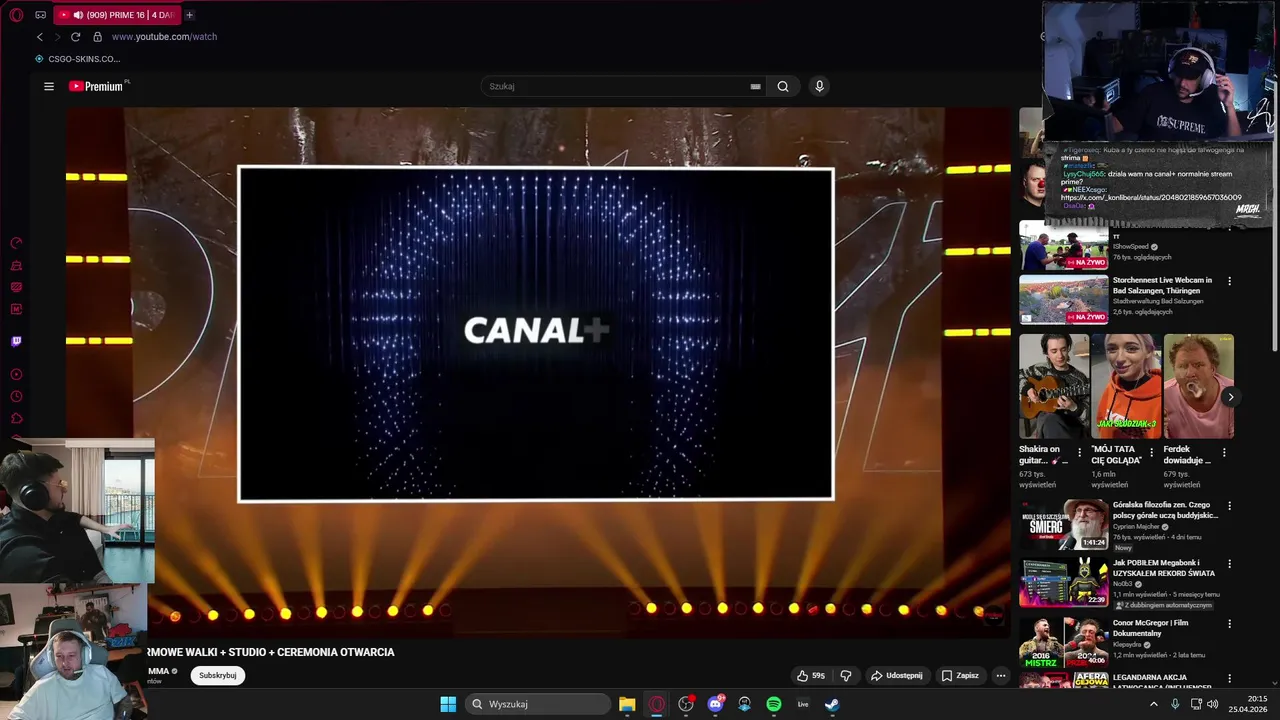Subscribe with the Subskrybuj button
Viewport: 1280px width, 720px height.
pos(218,675)
